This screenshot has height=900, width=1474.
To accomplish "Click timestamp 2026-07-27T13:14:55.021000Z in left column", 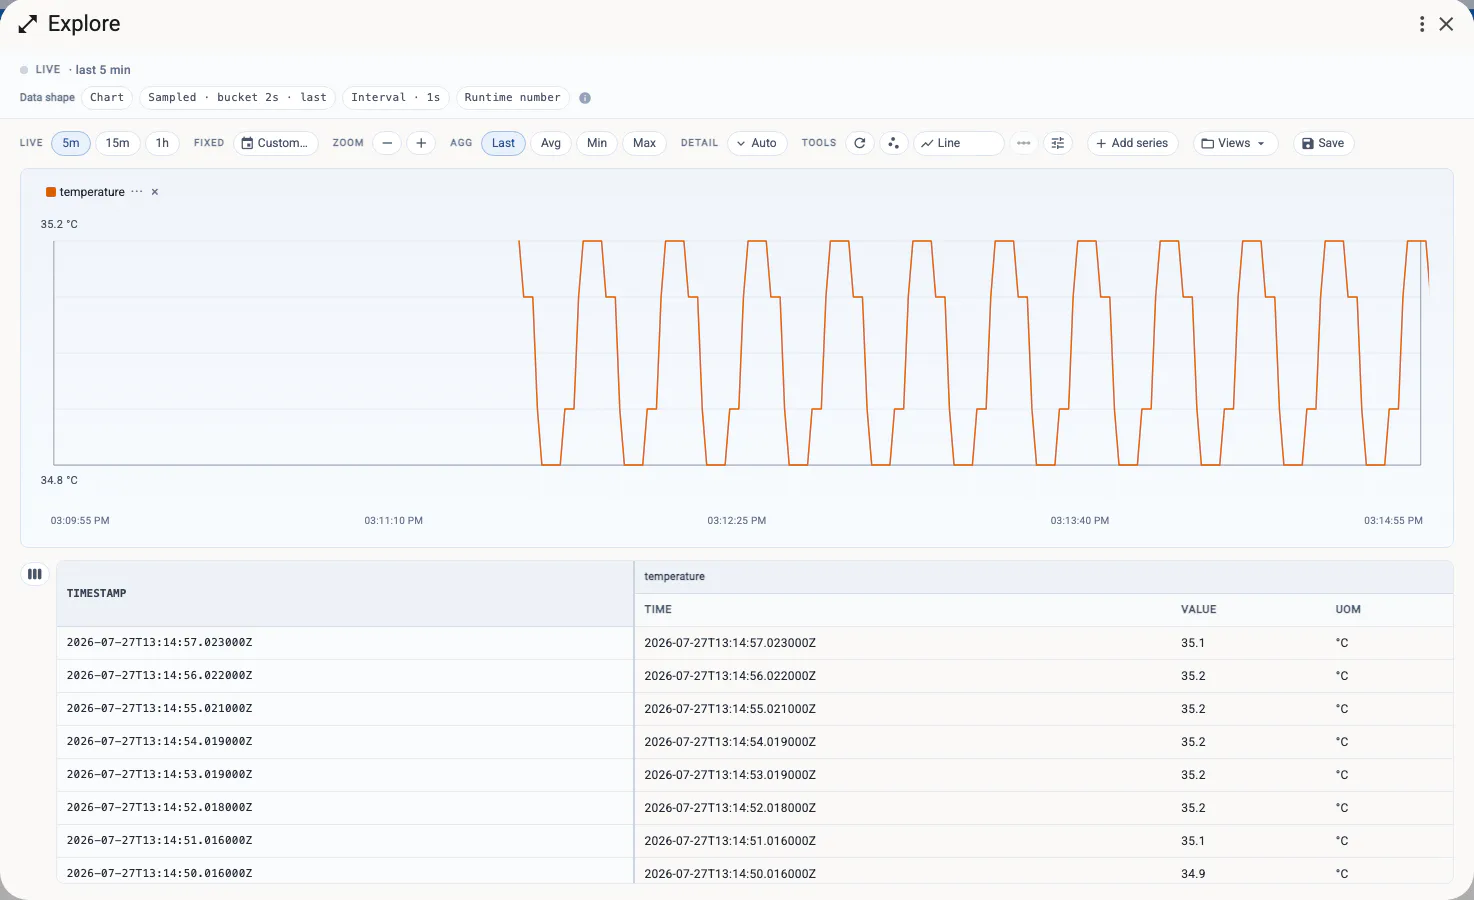I will 159,709.
